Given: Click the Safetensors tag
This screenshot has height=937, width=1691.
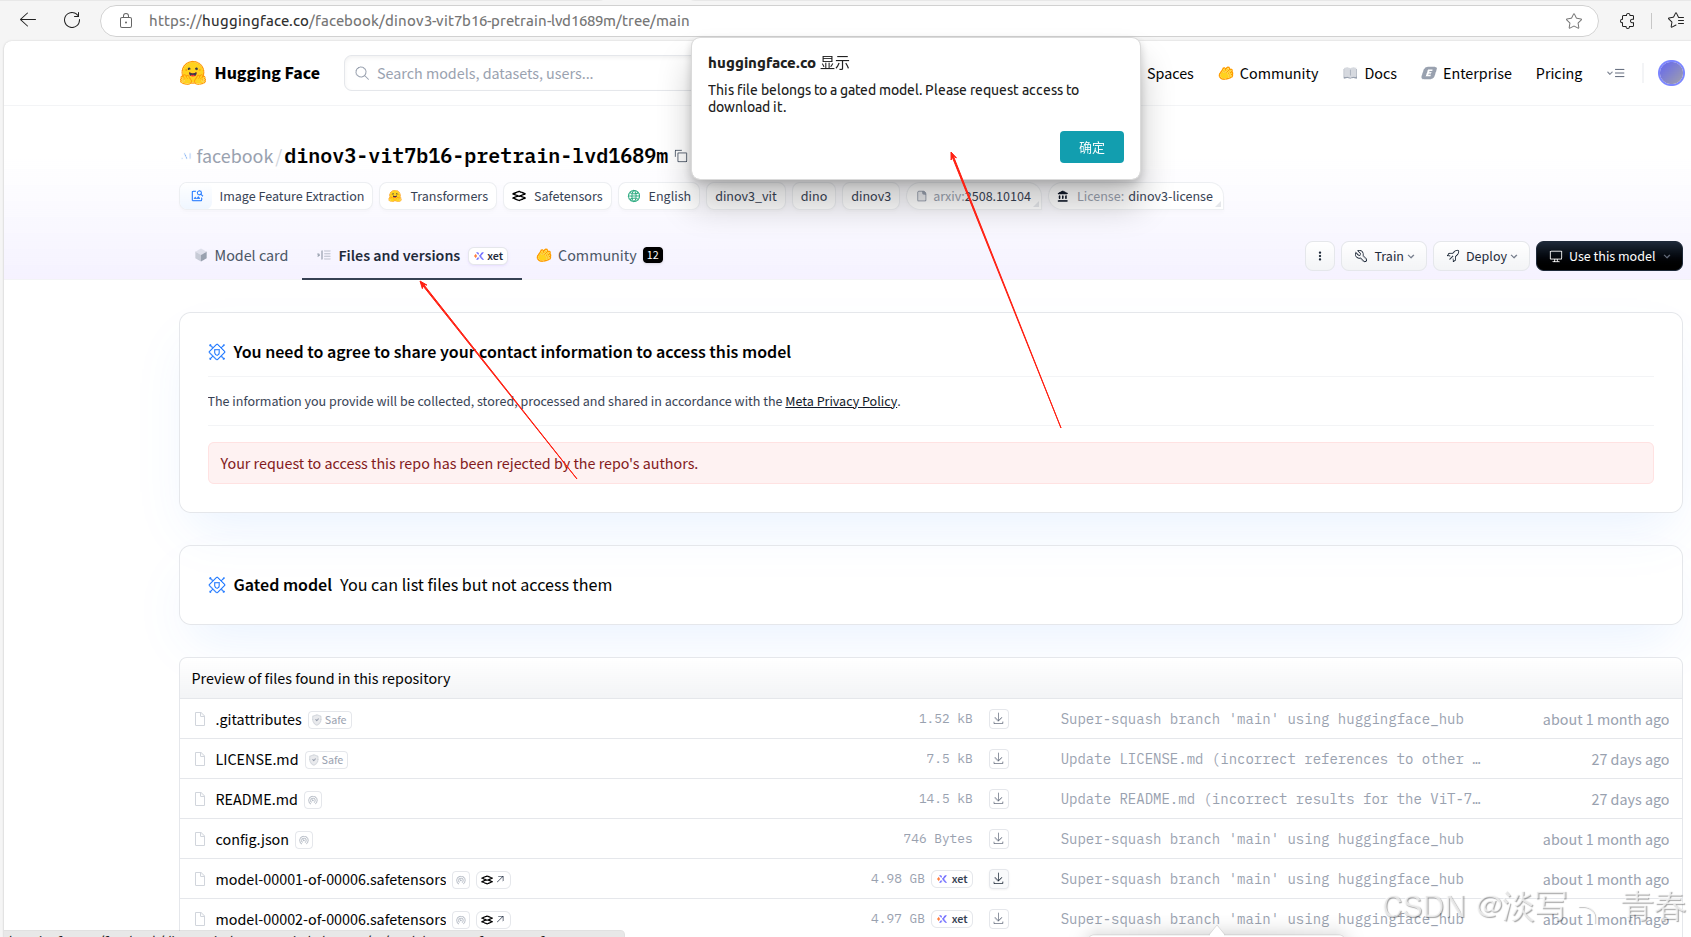Looking at the screenshot, I should point(557,196).
